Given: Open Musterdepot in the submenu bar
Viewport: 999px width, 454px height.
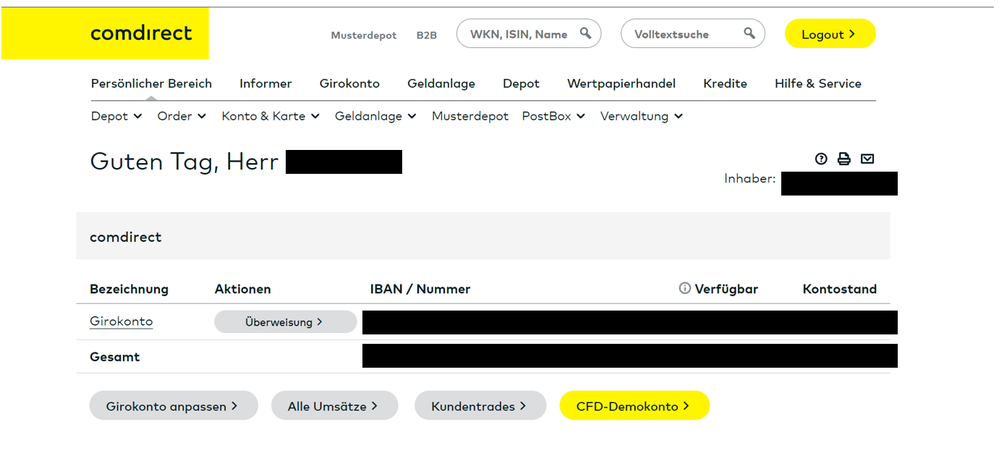Looking at the screenshot, I should 470,116.
